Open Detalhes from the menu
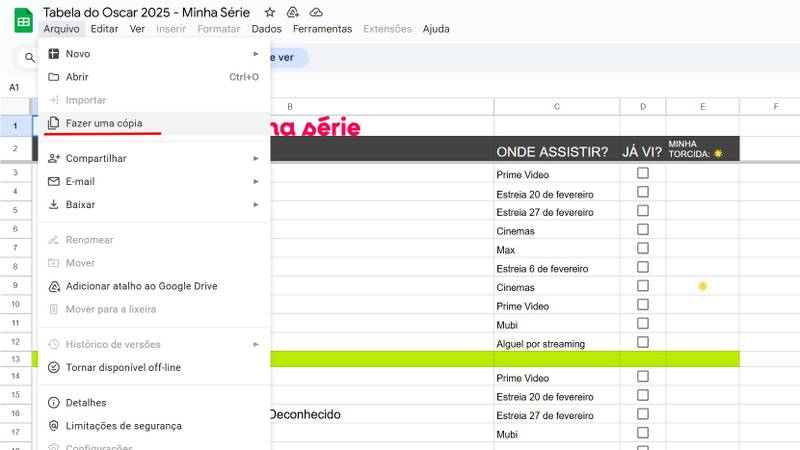This screenshot has height=450, width=800. point(154,403)
